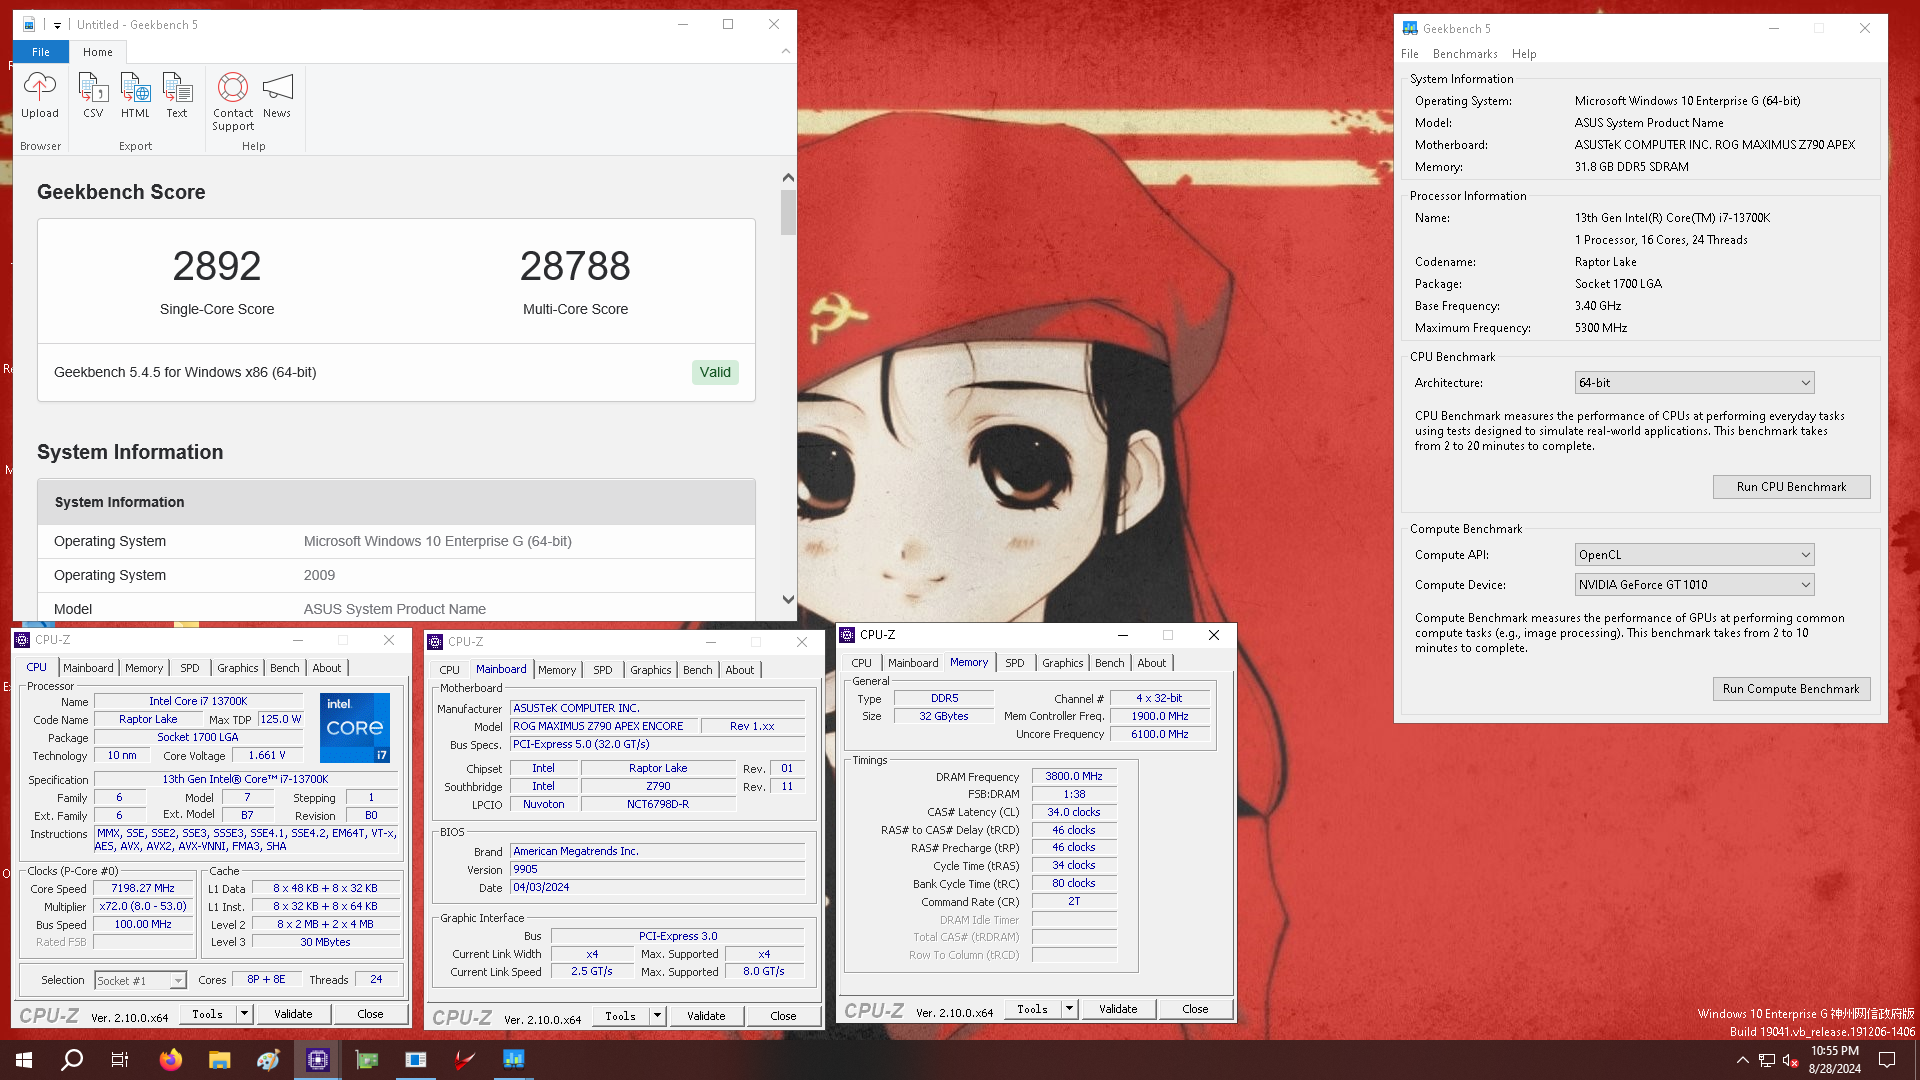Click the Valid badge
The height and width of the screenshot is (1080, 1920).
click(715, 372)
